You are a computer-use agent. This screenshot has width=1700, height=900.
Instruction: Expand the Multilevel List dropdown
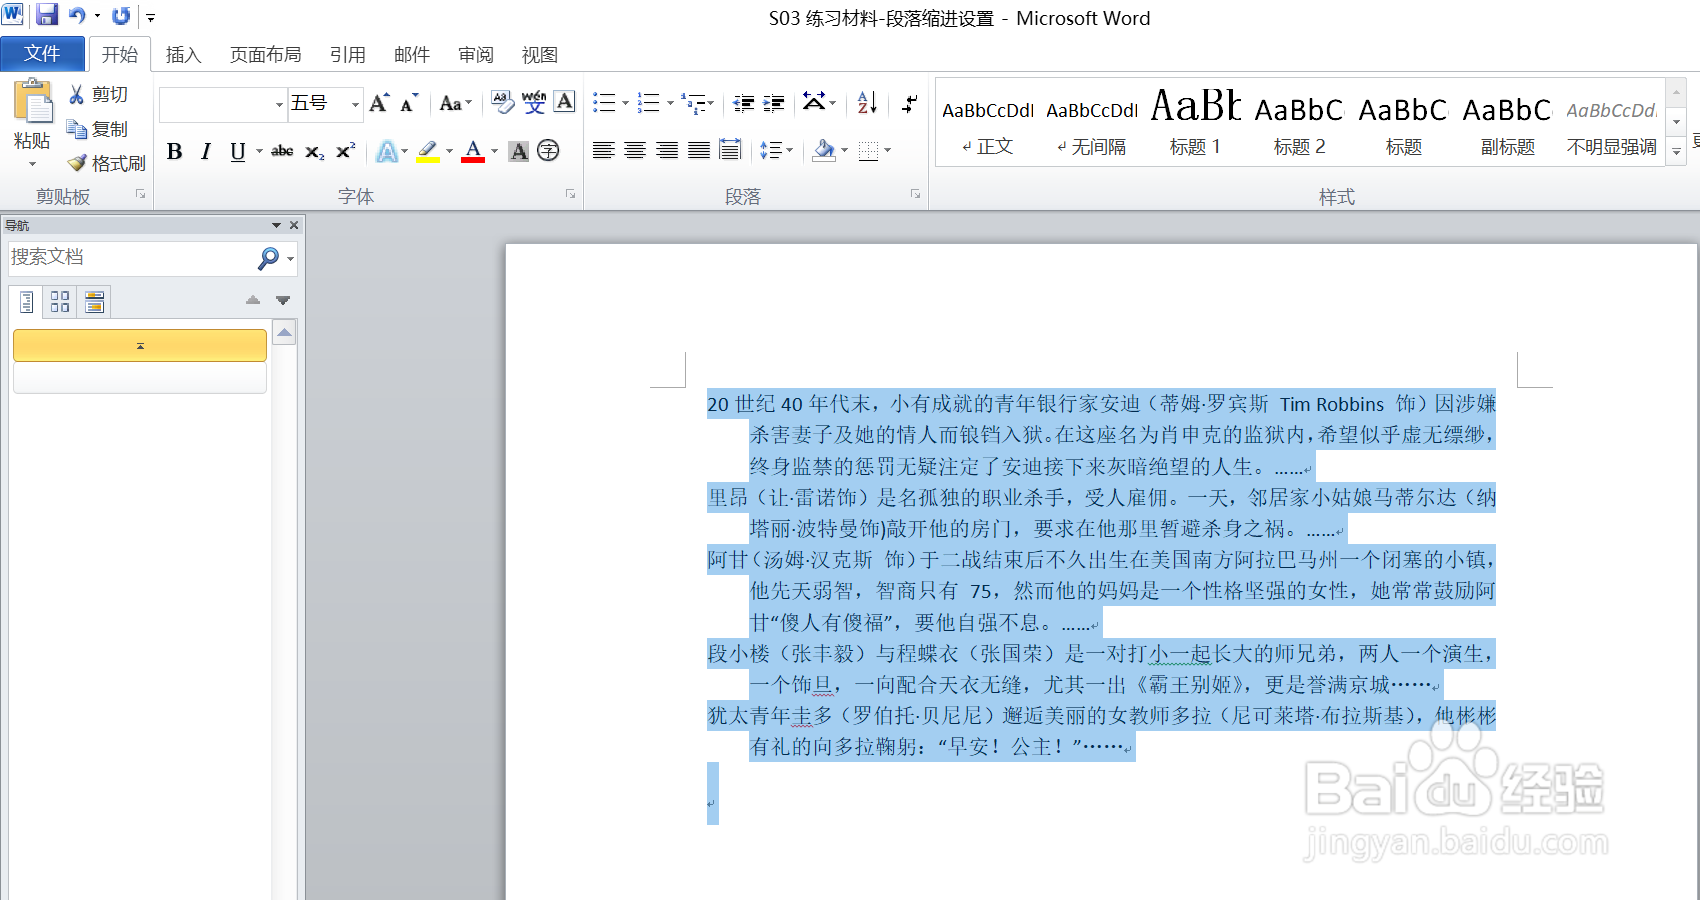711,103
